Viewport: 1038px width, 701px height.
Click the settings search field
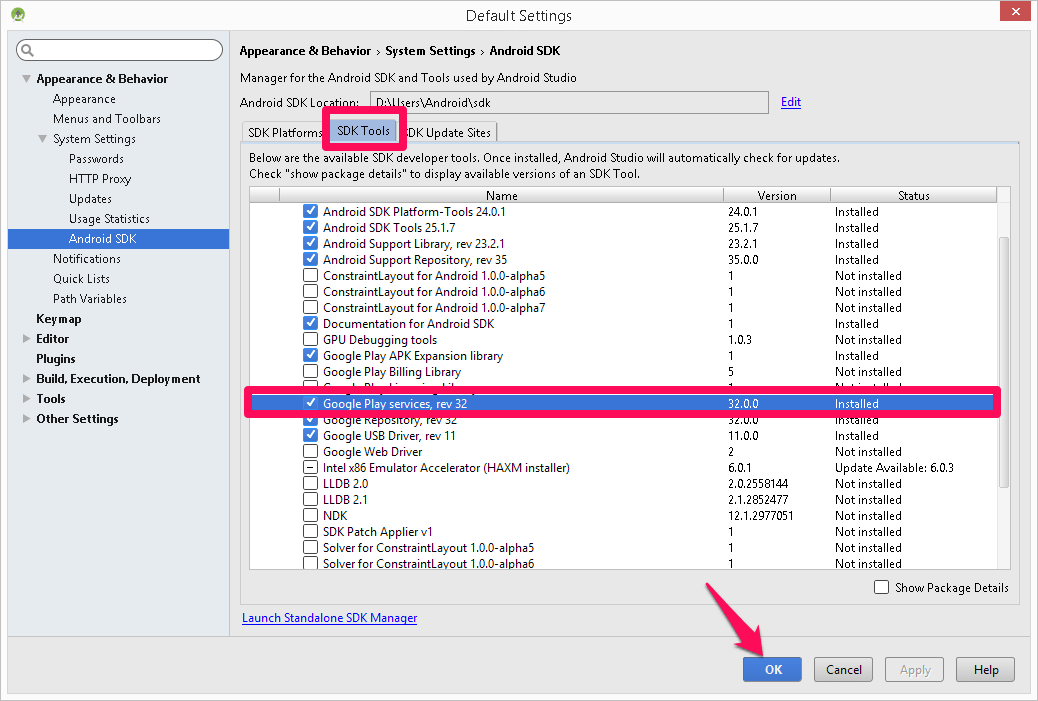[x=120, y=50]
